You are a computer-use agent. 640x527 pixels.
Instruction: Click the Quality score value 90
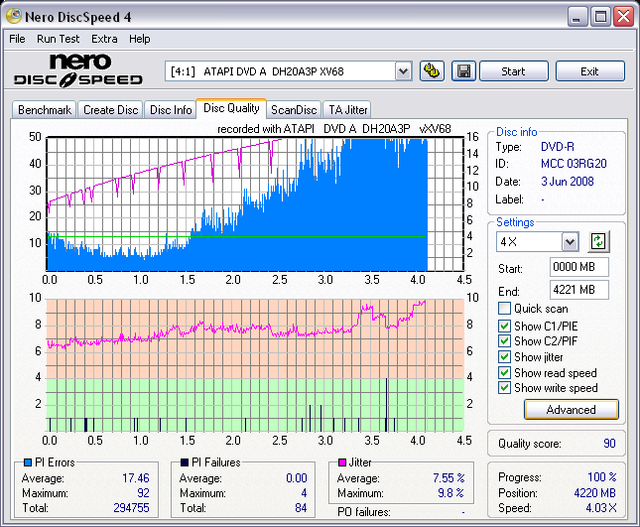click(609, 443)
